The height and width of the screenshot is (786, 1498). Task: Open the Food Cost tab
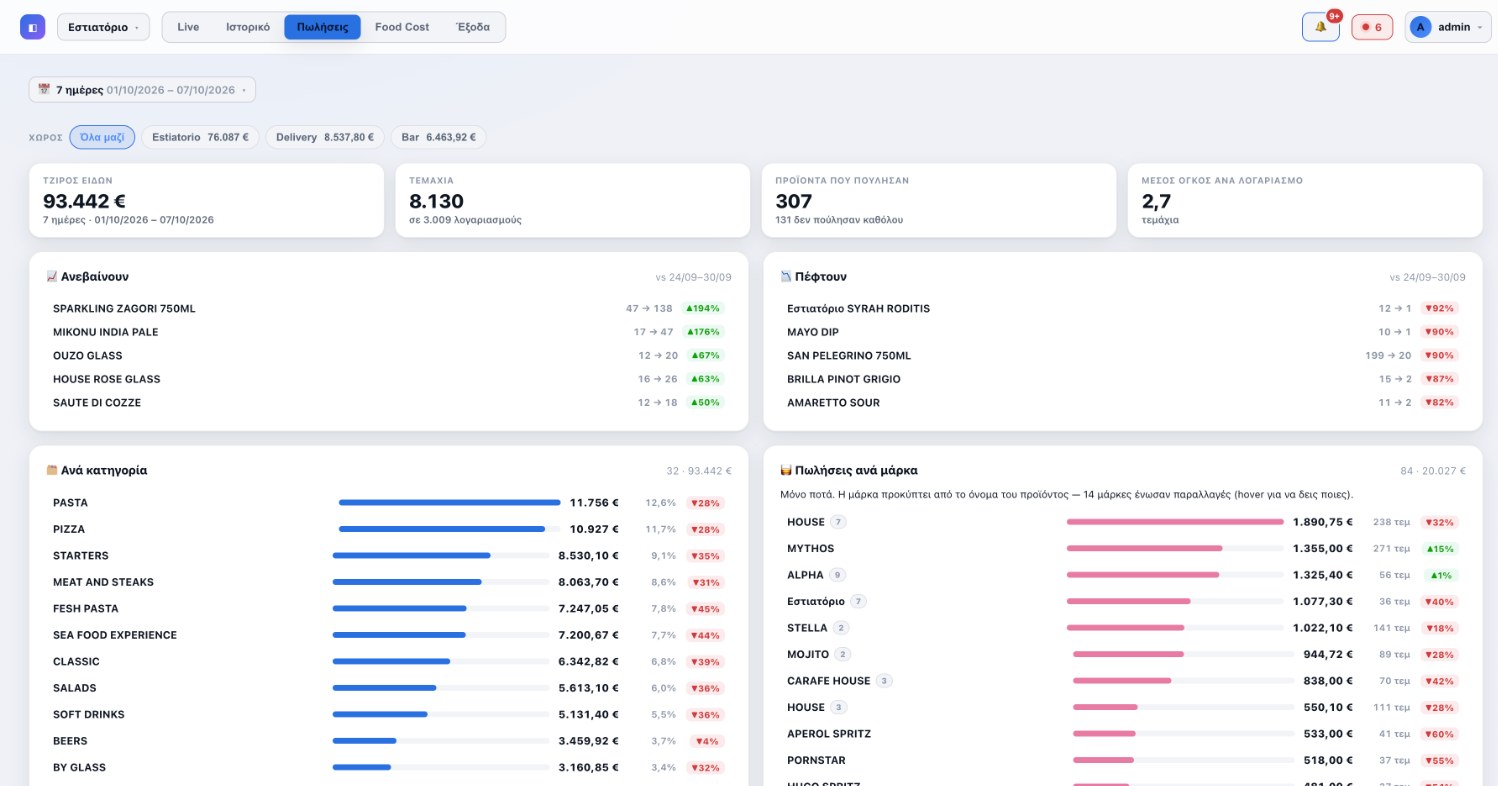pos(402,27)
